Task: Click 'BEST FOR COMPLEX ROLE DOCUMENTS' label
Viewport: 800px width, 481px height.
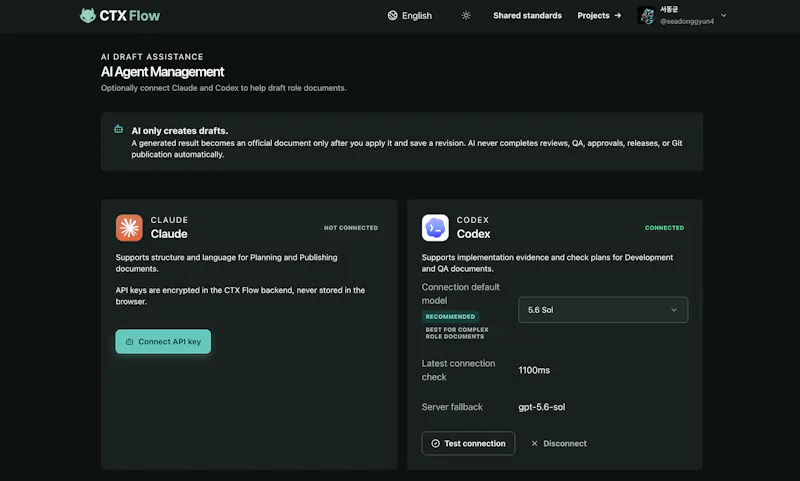Action: coord(457,333)
